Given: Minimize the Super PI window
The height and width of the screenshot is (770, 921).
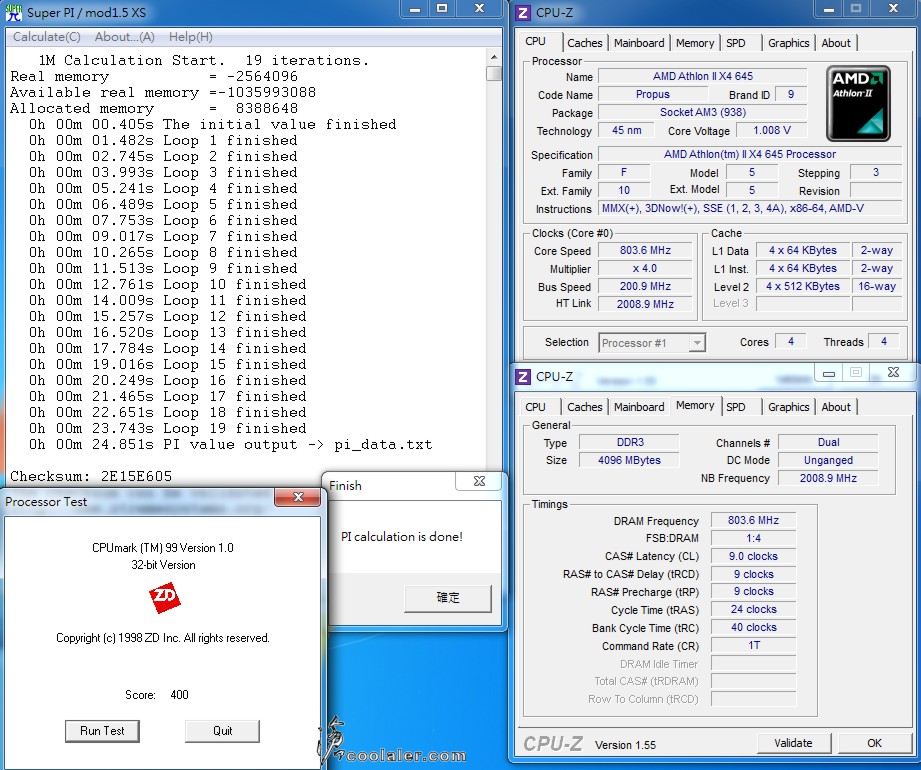Looking at the screenshot, I should pos(415,8).
